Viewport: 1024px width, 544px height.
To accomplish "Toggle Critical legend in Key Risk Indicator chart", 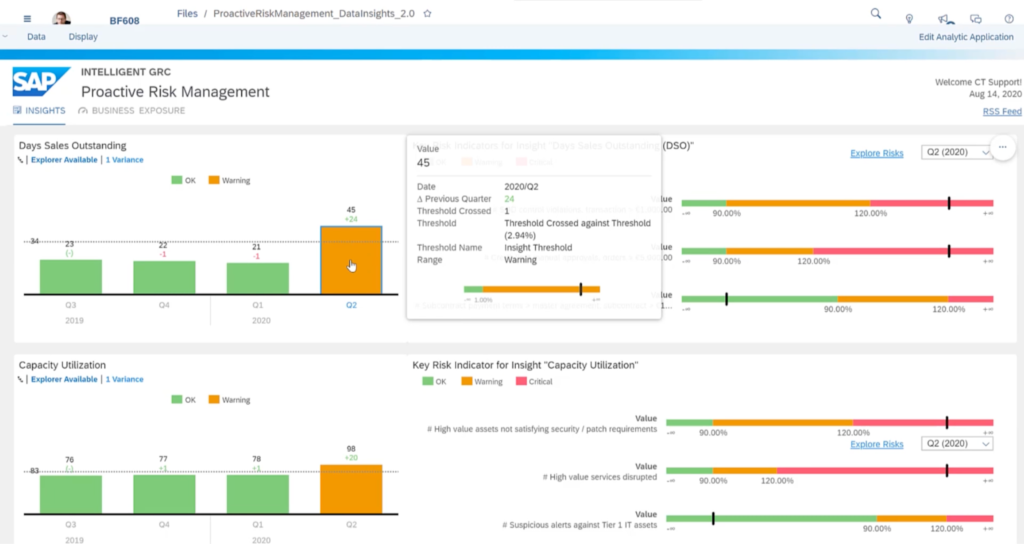I will coord(534,381).
